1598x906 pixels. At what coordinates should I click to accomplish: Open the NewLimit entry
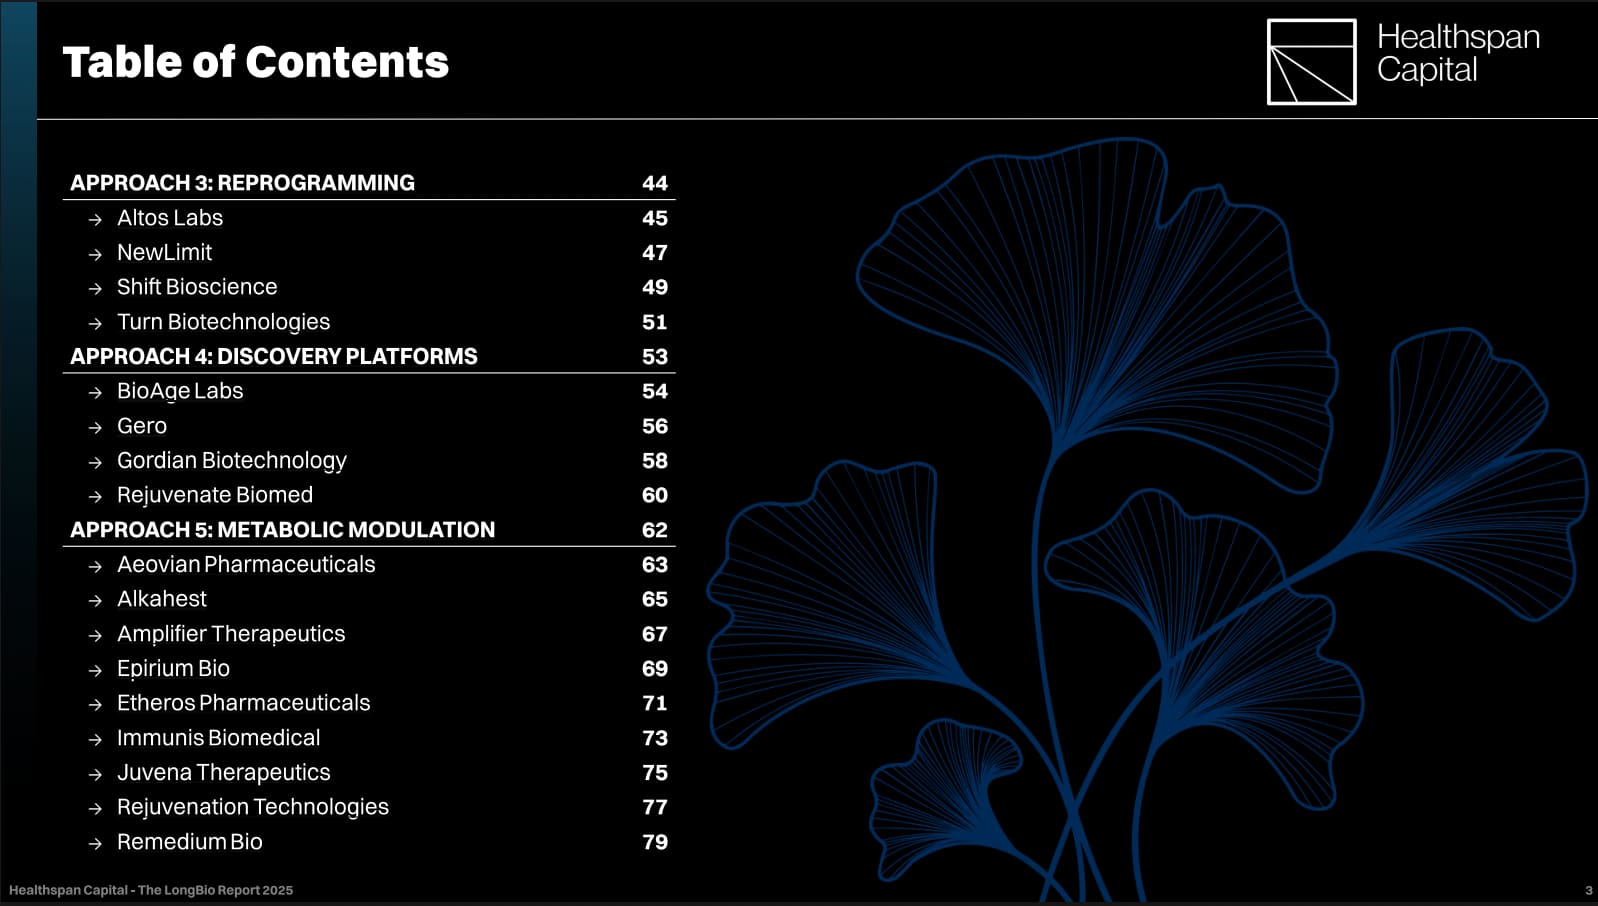click(164, 252)
